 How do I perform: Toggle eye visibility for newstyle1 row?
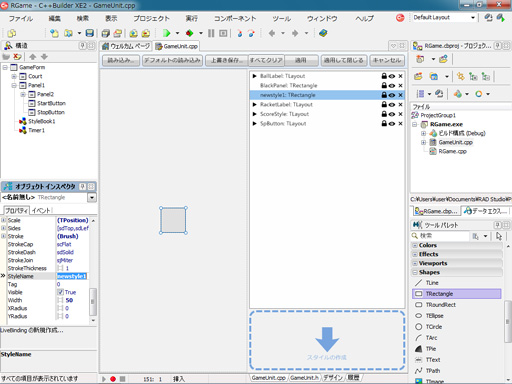(x=392, y=95)
